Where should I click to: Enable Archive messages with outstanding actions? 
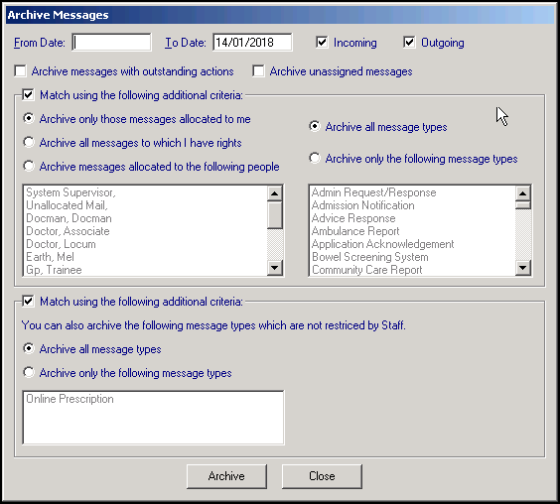tap(20, 71)
